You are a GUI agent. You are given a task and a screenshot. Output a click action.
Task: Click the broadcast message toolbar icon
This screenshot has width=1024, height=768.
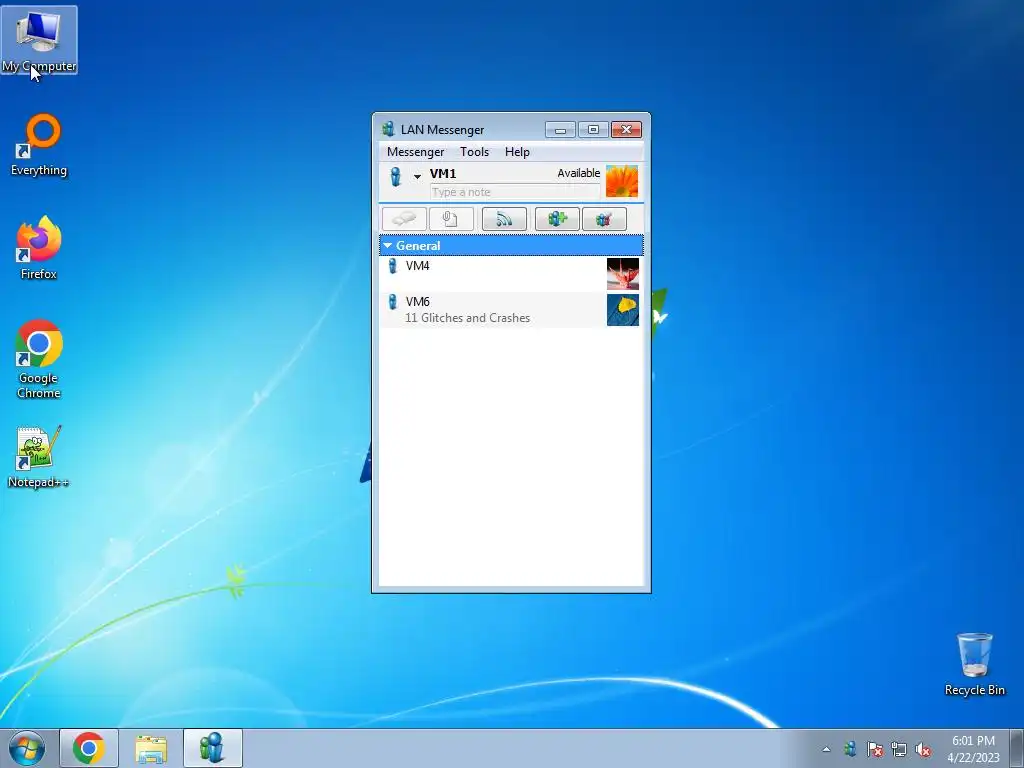(504, 219)
